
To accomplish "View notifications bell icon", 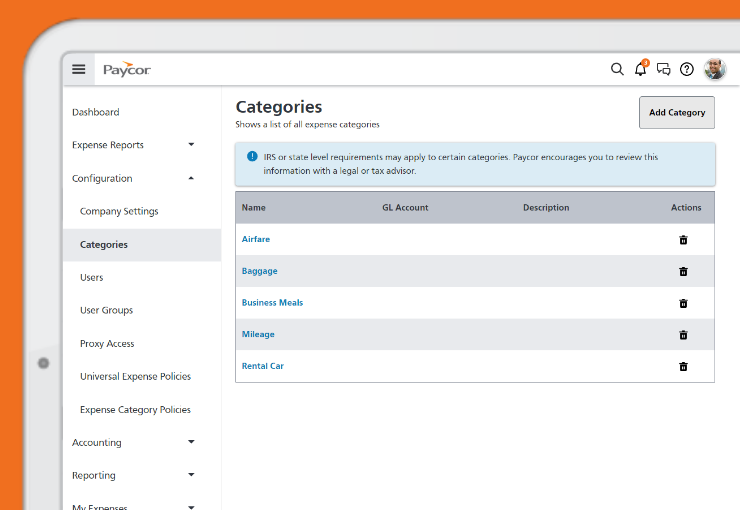I will (640, 68).
